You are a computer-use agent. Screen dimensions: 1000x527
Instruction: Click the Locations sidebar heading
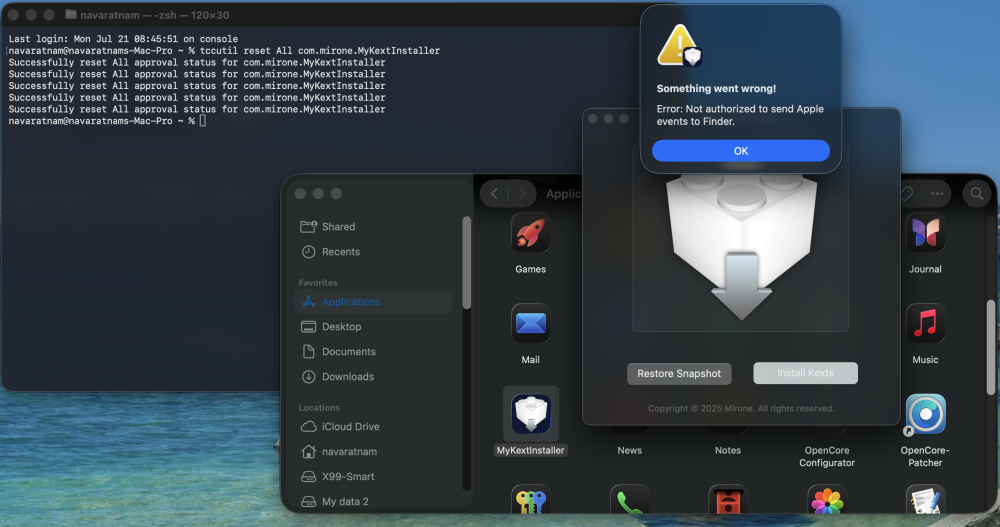[319, 408]
